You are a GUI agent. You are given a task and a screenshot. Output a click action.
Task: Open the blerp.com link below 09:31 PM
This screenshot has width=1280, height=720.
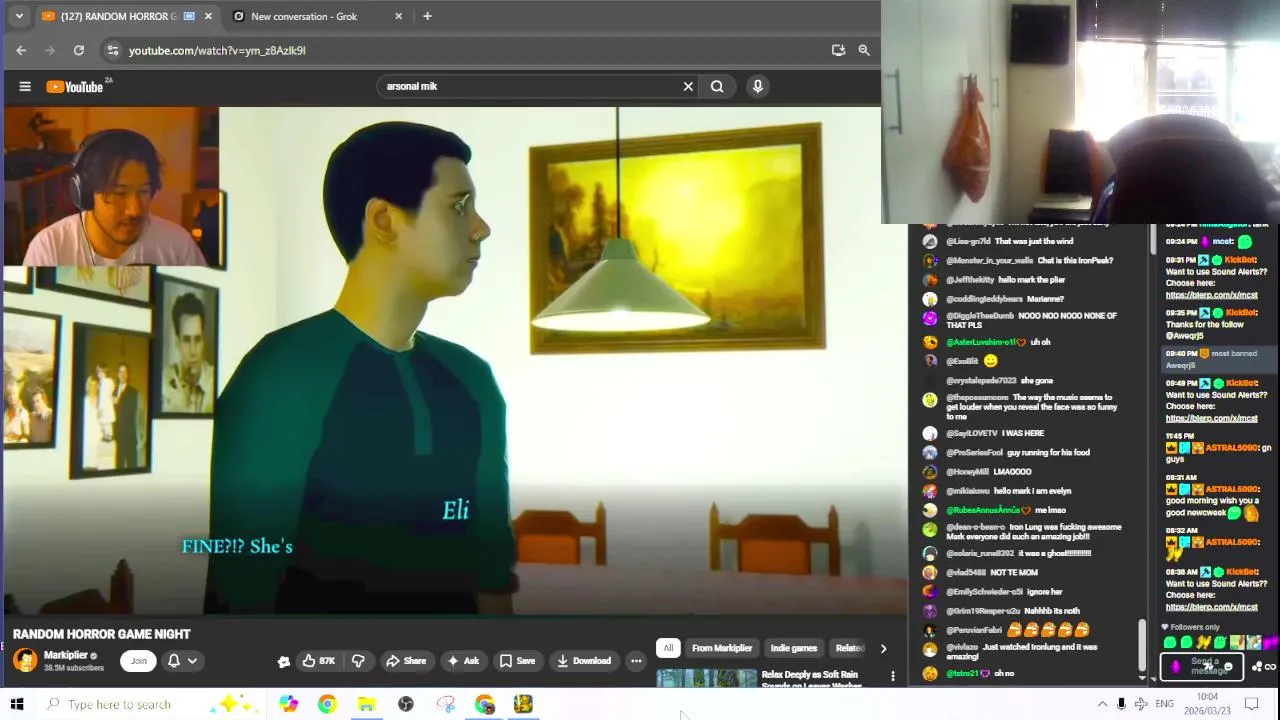[x=1211, y=295]
